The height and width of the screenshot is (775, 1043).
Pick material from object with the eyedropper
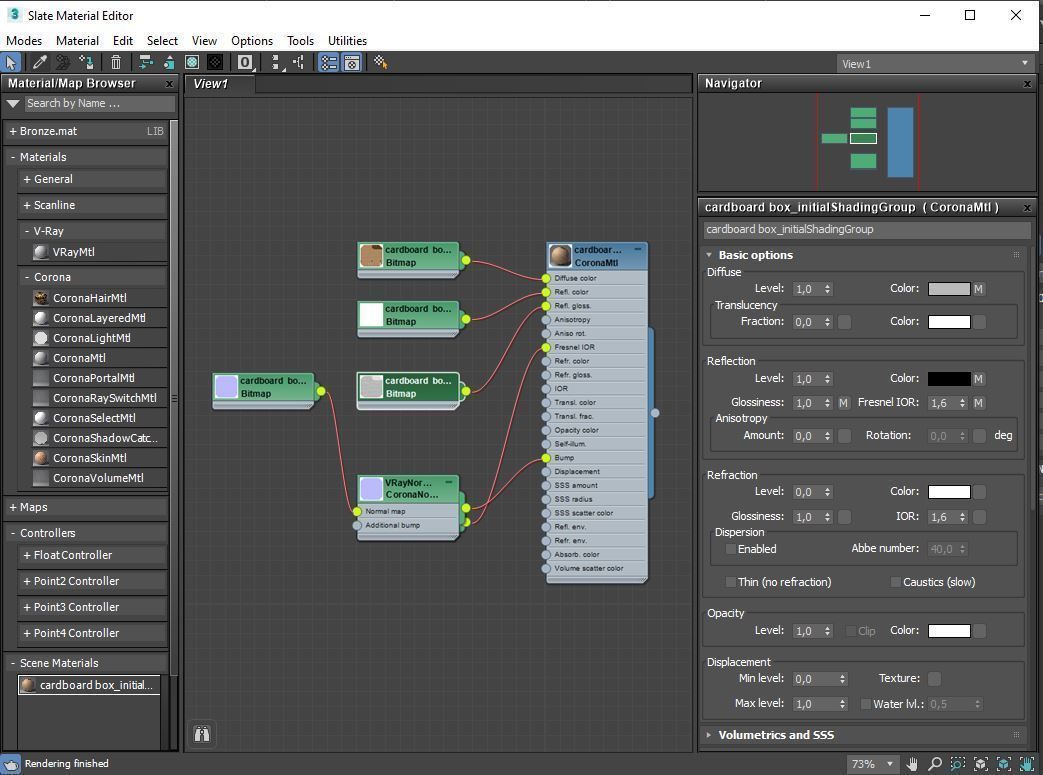click(x=40, y=63)
